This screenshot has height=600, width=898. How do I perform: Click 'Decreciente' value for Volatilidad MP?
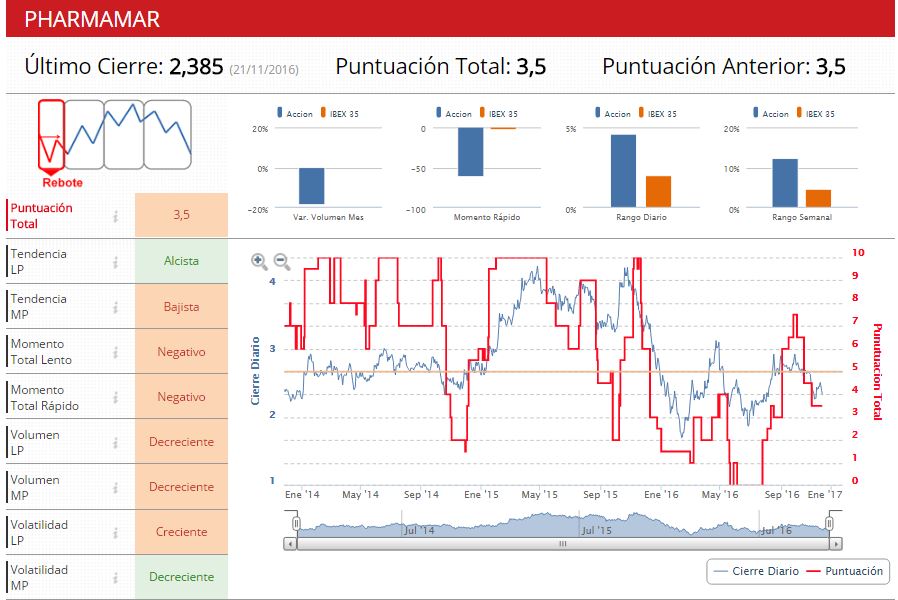coord(182,577)
